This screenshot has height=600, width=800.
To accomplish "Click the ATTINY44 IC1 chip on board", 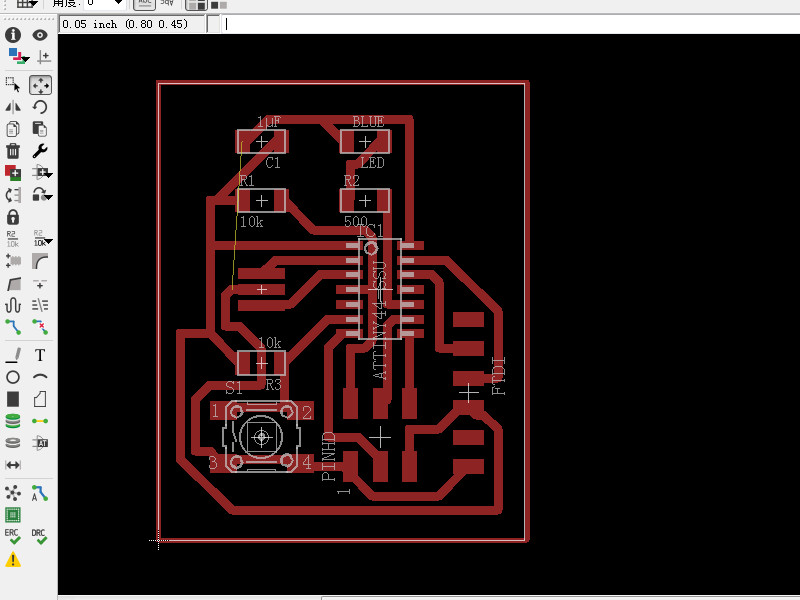I will (x=380, y=289).
